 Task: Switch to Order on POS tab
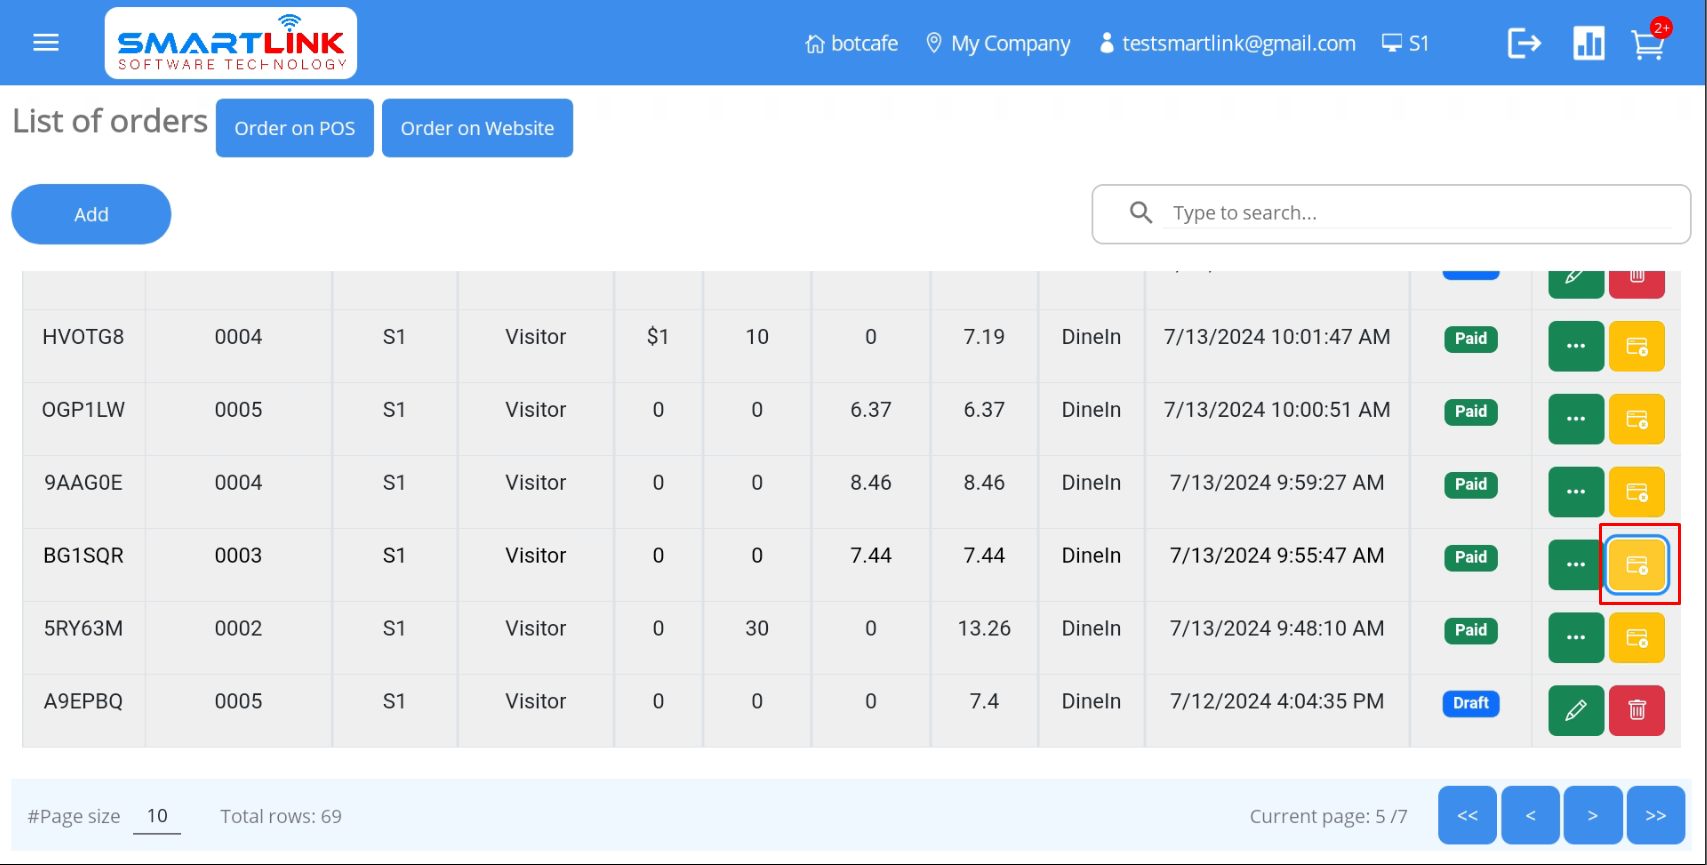pos(294,128)
